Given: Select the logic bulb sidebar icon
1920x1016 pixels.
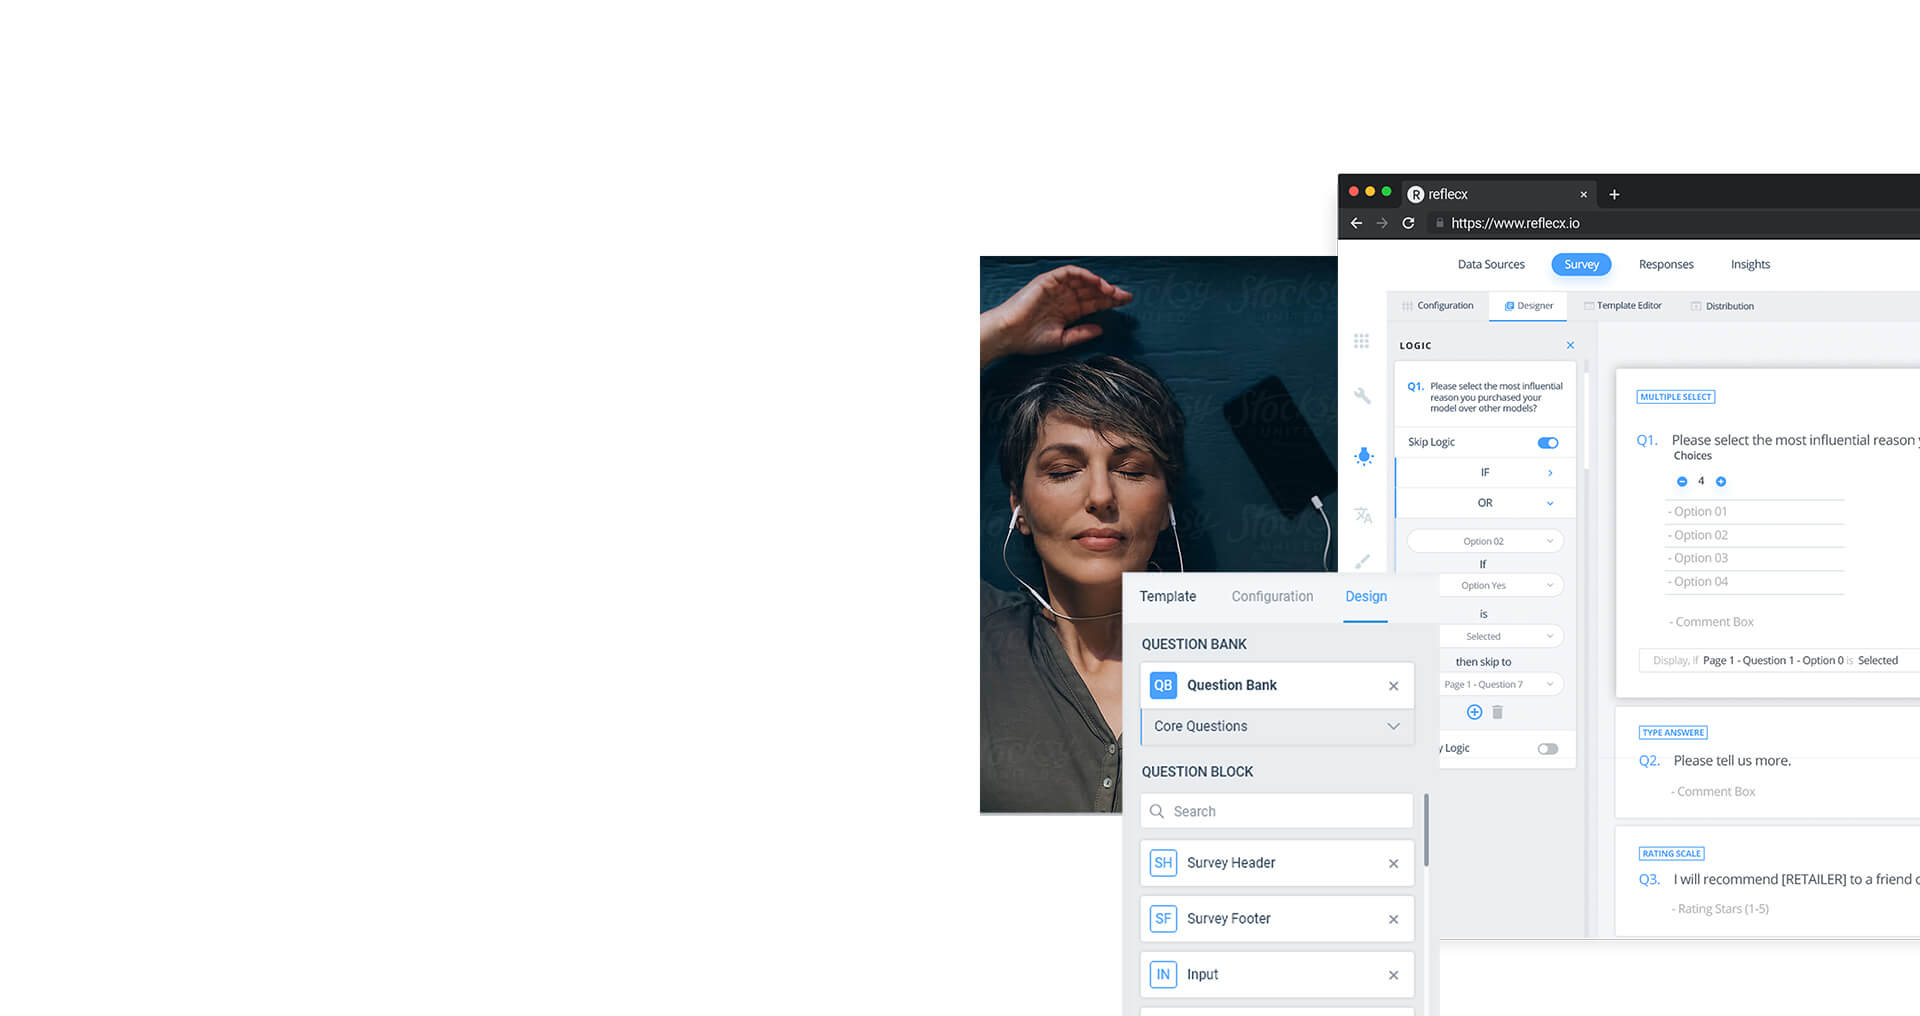Looking at the screenshot, I should pyautogui.click(x=1364, y=456).
